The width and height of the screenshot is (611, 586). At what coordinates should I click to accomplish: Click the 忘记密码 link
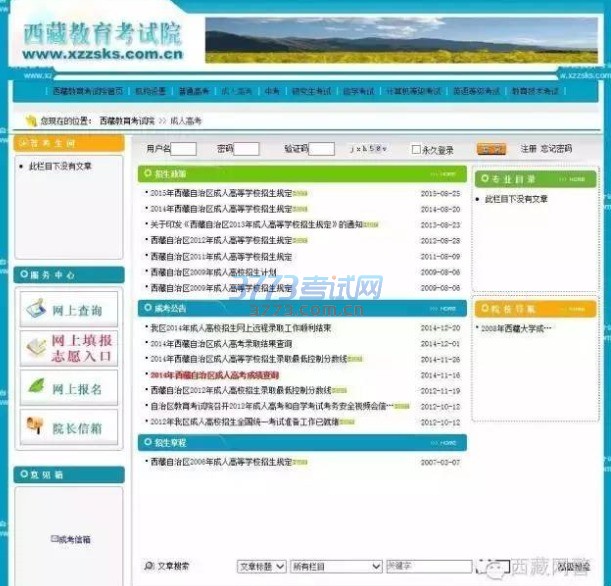coord(556,149)
